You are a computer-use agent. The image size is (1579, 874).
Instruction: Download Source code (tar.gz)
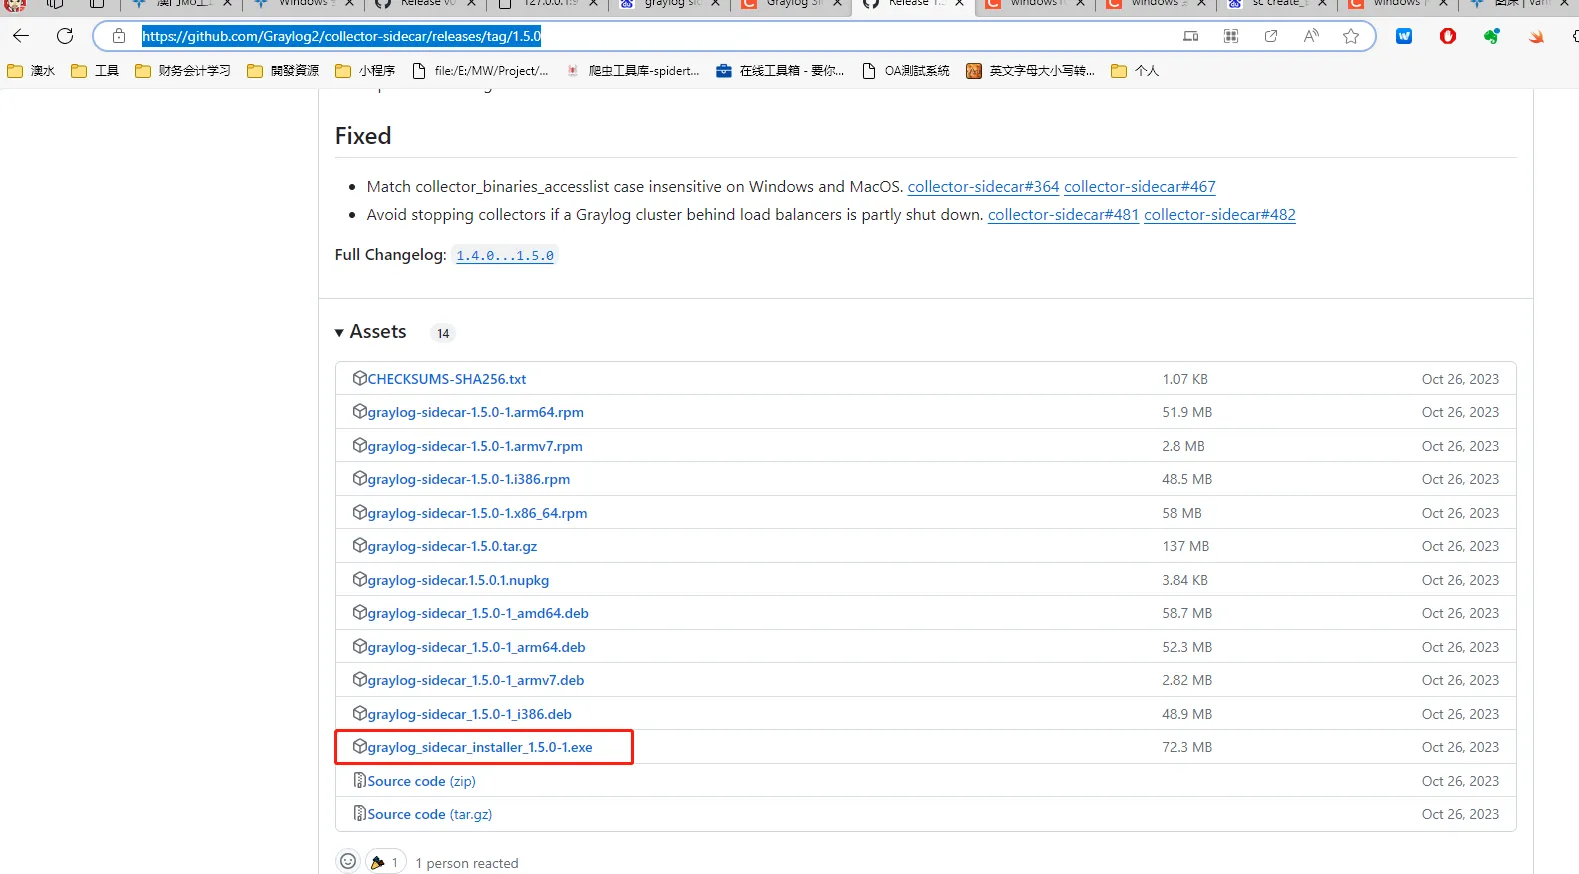point(429,814)
